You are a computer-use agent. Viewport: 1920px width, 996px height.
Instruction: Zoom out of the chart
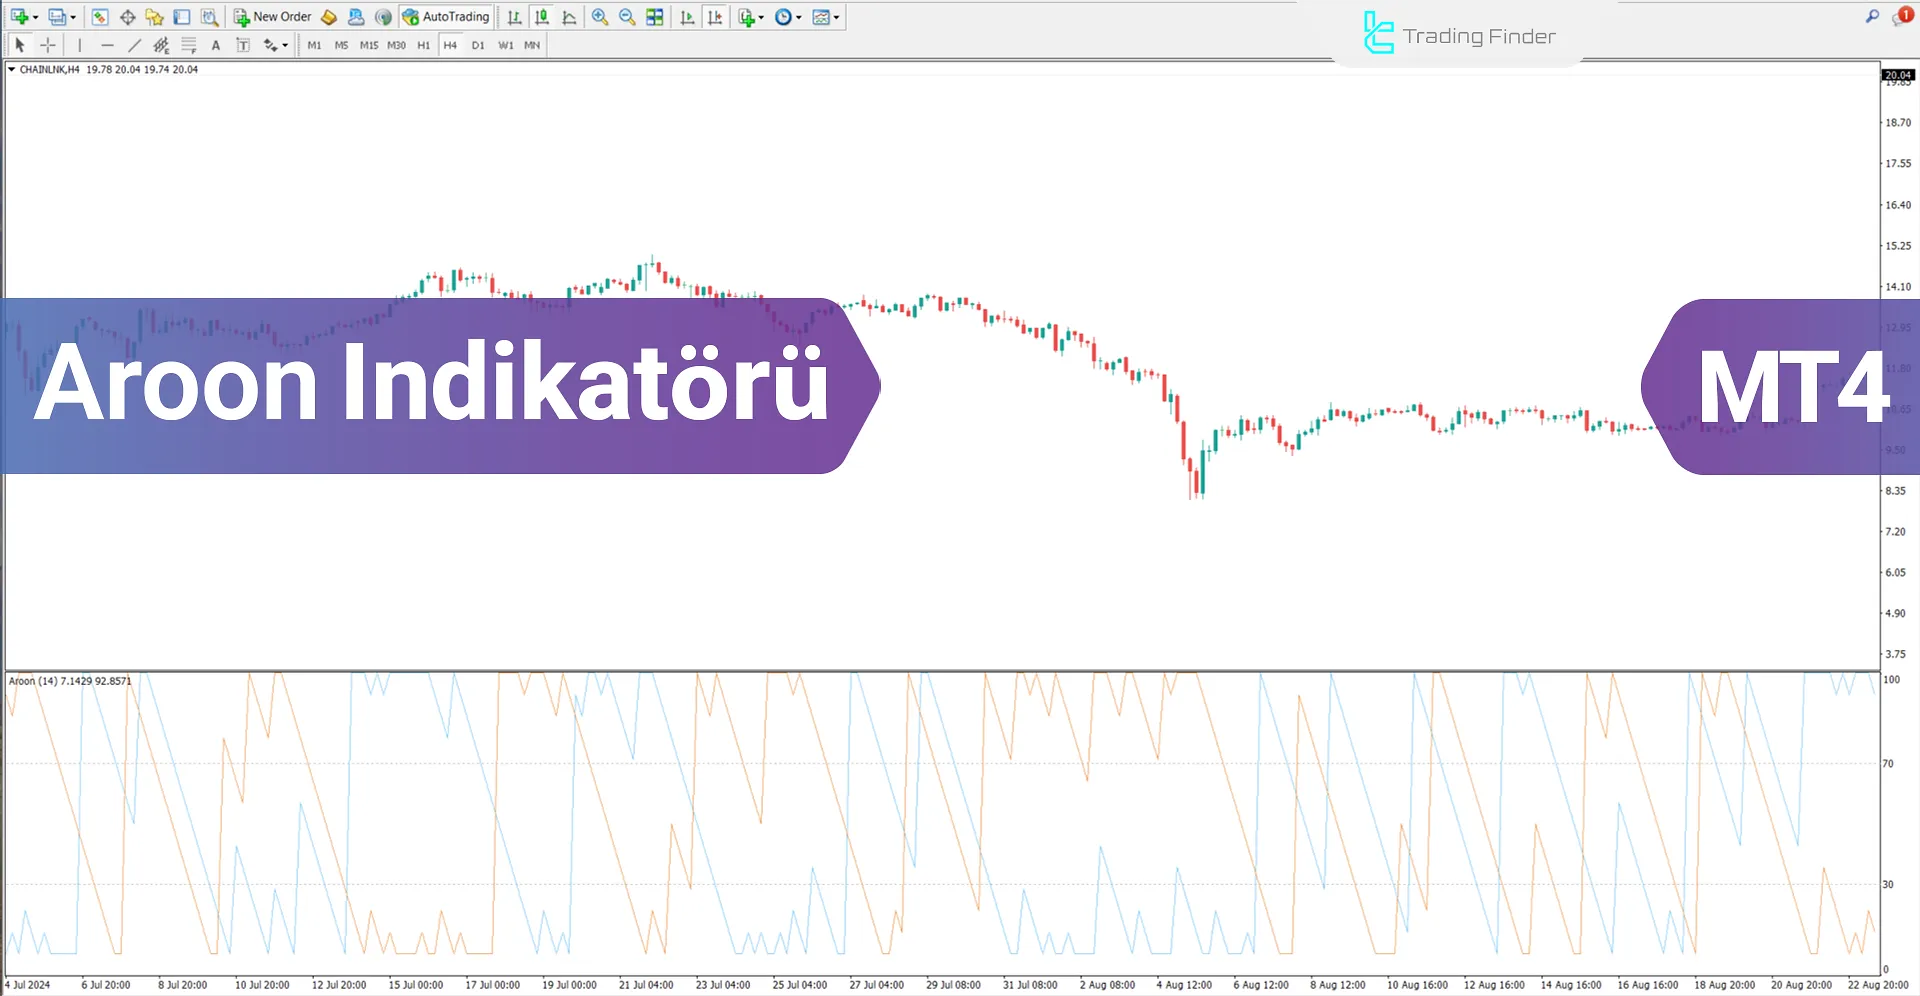[627, 17]
